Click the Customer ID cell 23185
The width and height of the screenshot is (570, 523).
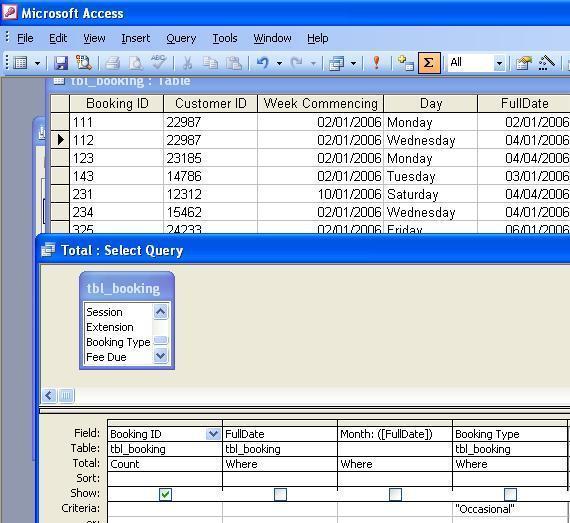210,158
